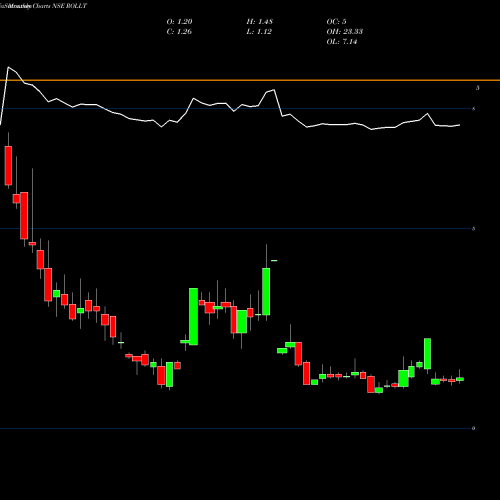Viewport: 500px width, 500px height.
Task: Click the 'O: 1.20' open price value
Action: coord(179,22)
